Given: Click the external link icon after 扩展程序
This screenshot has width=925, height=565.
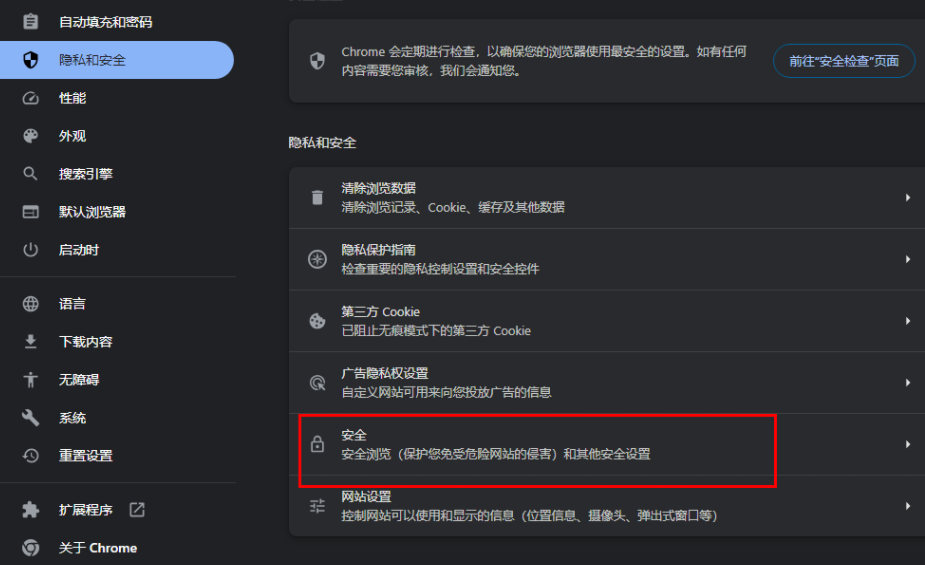Looking at the screenshot, I should point(137,510).
